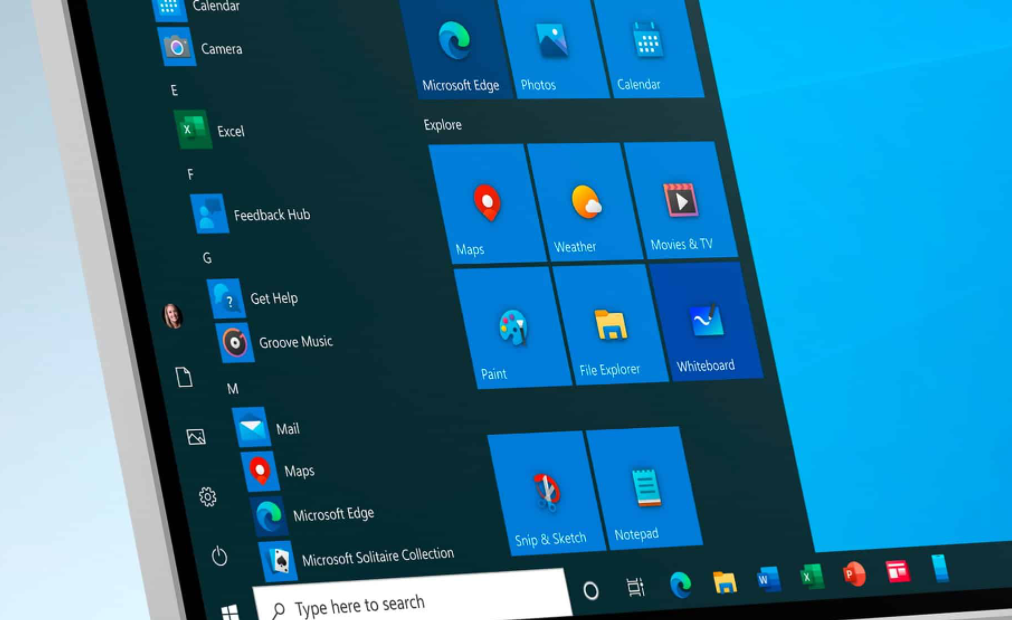Open File Explorer from the taskbar
1012x620 pixels.
[x=724, y=581]
